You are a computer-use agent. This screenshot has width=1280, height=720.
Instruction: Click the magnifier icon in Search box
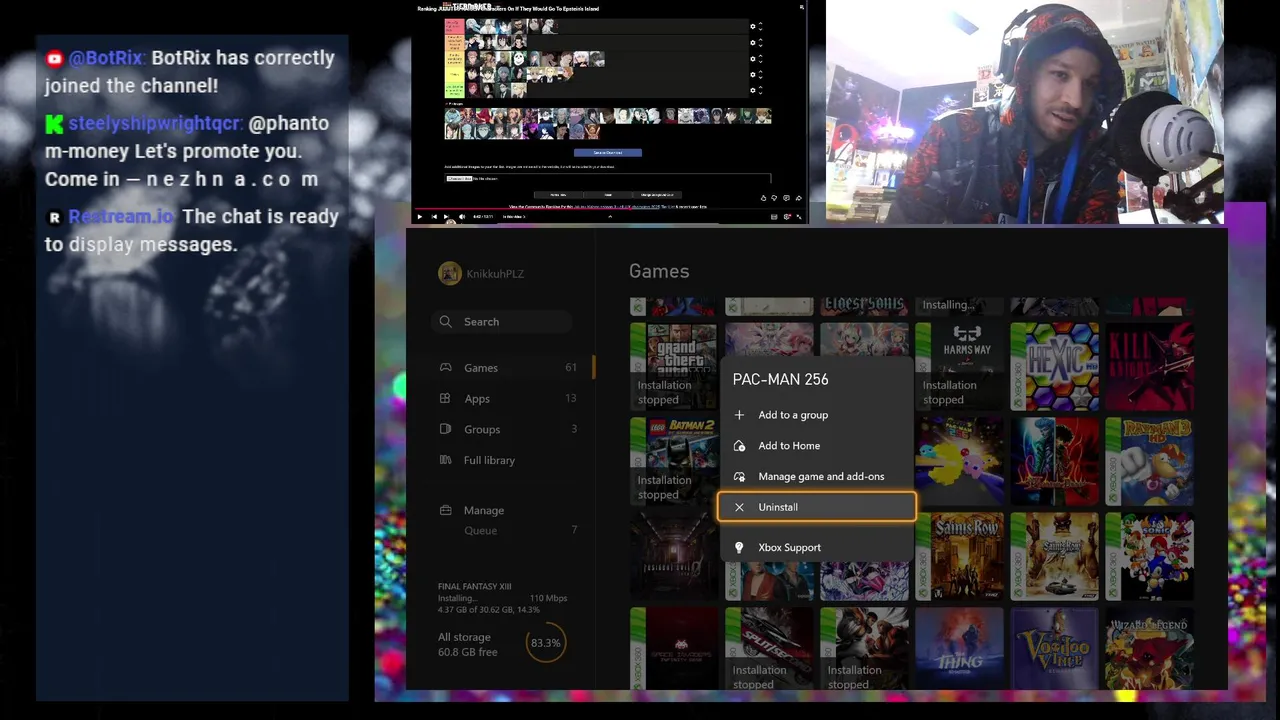[446, 322]
